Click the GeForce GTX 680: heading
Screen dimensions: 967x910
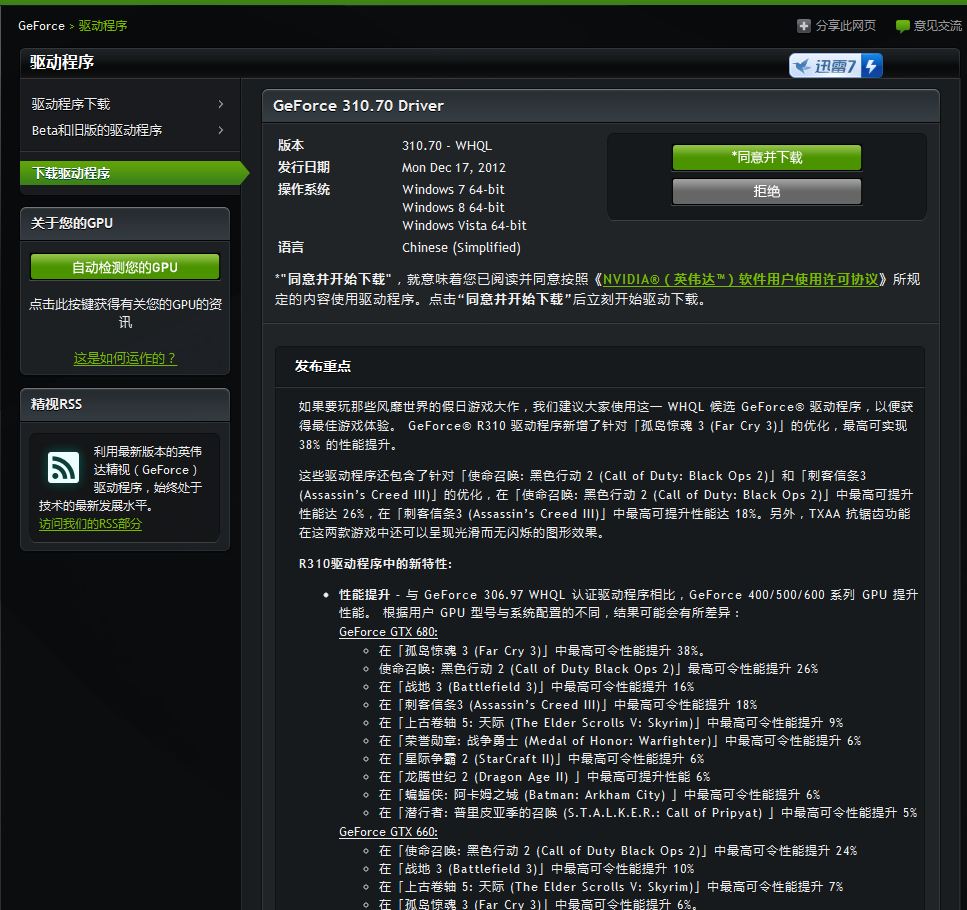pyautogui.click(x=389, y=632)
